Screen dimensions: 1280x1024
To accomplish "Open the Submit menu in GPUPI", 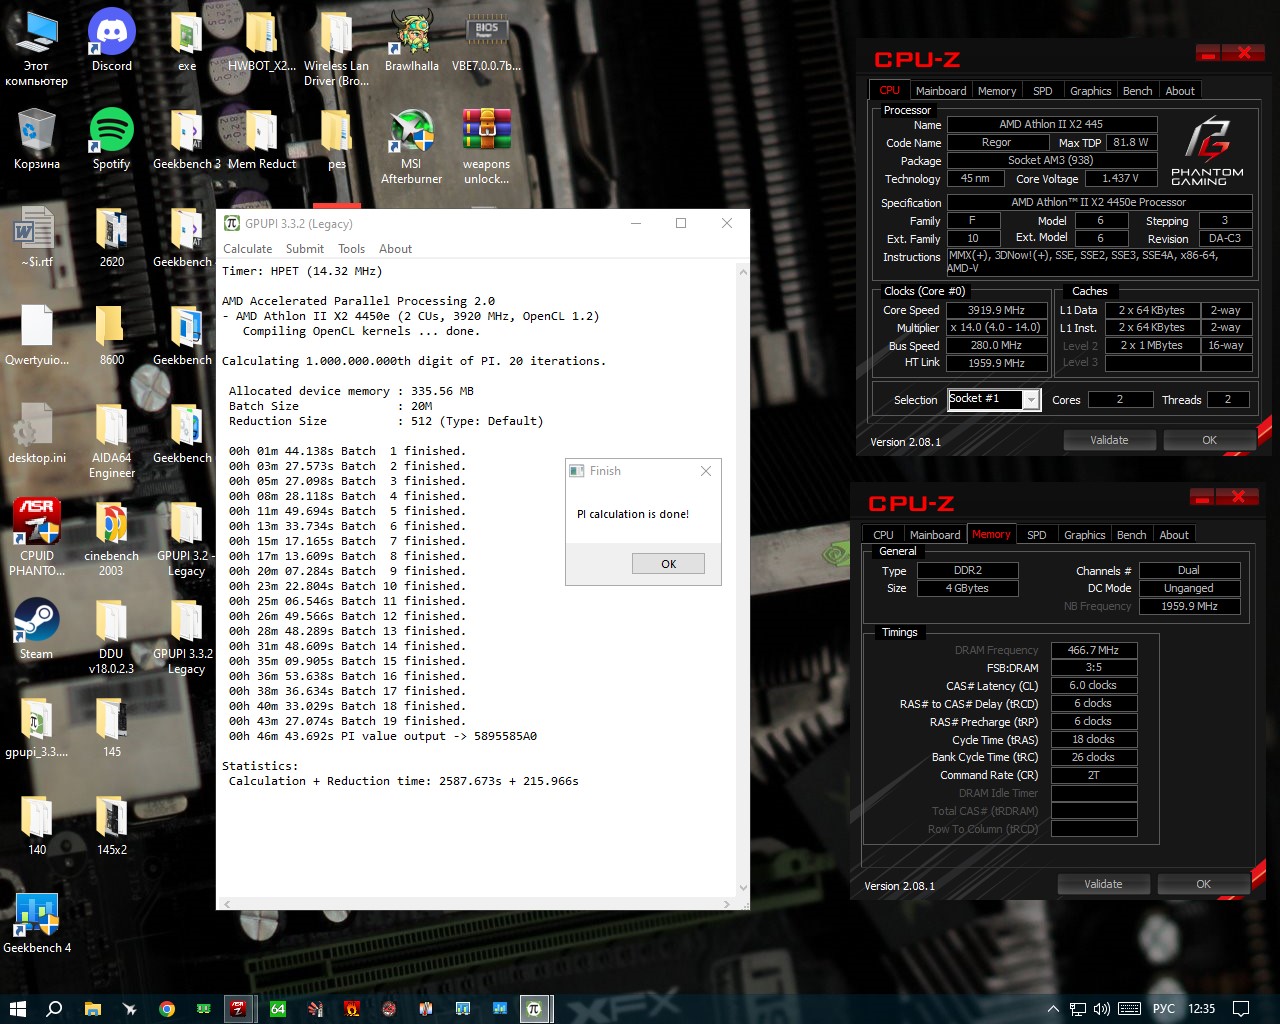I will point(305,249).
